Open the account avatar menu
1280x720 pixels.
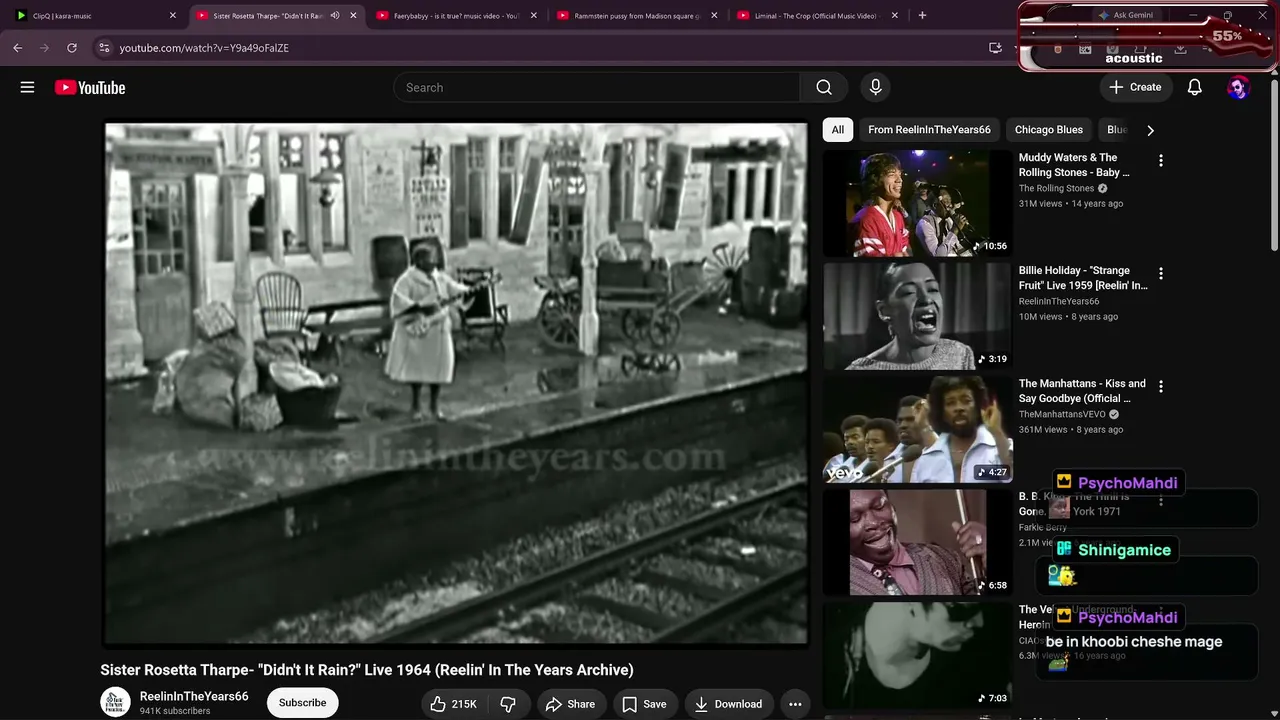[x=1238, y=87]
